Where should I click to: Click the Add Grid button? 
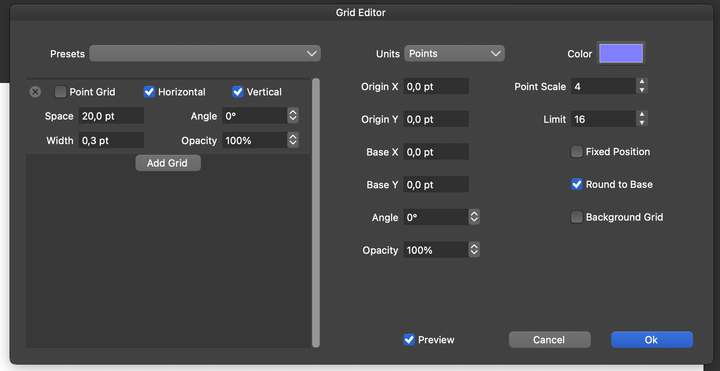(168, 163)
